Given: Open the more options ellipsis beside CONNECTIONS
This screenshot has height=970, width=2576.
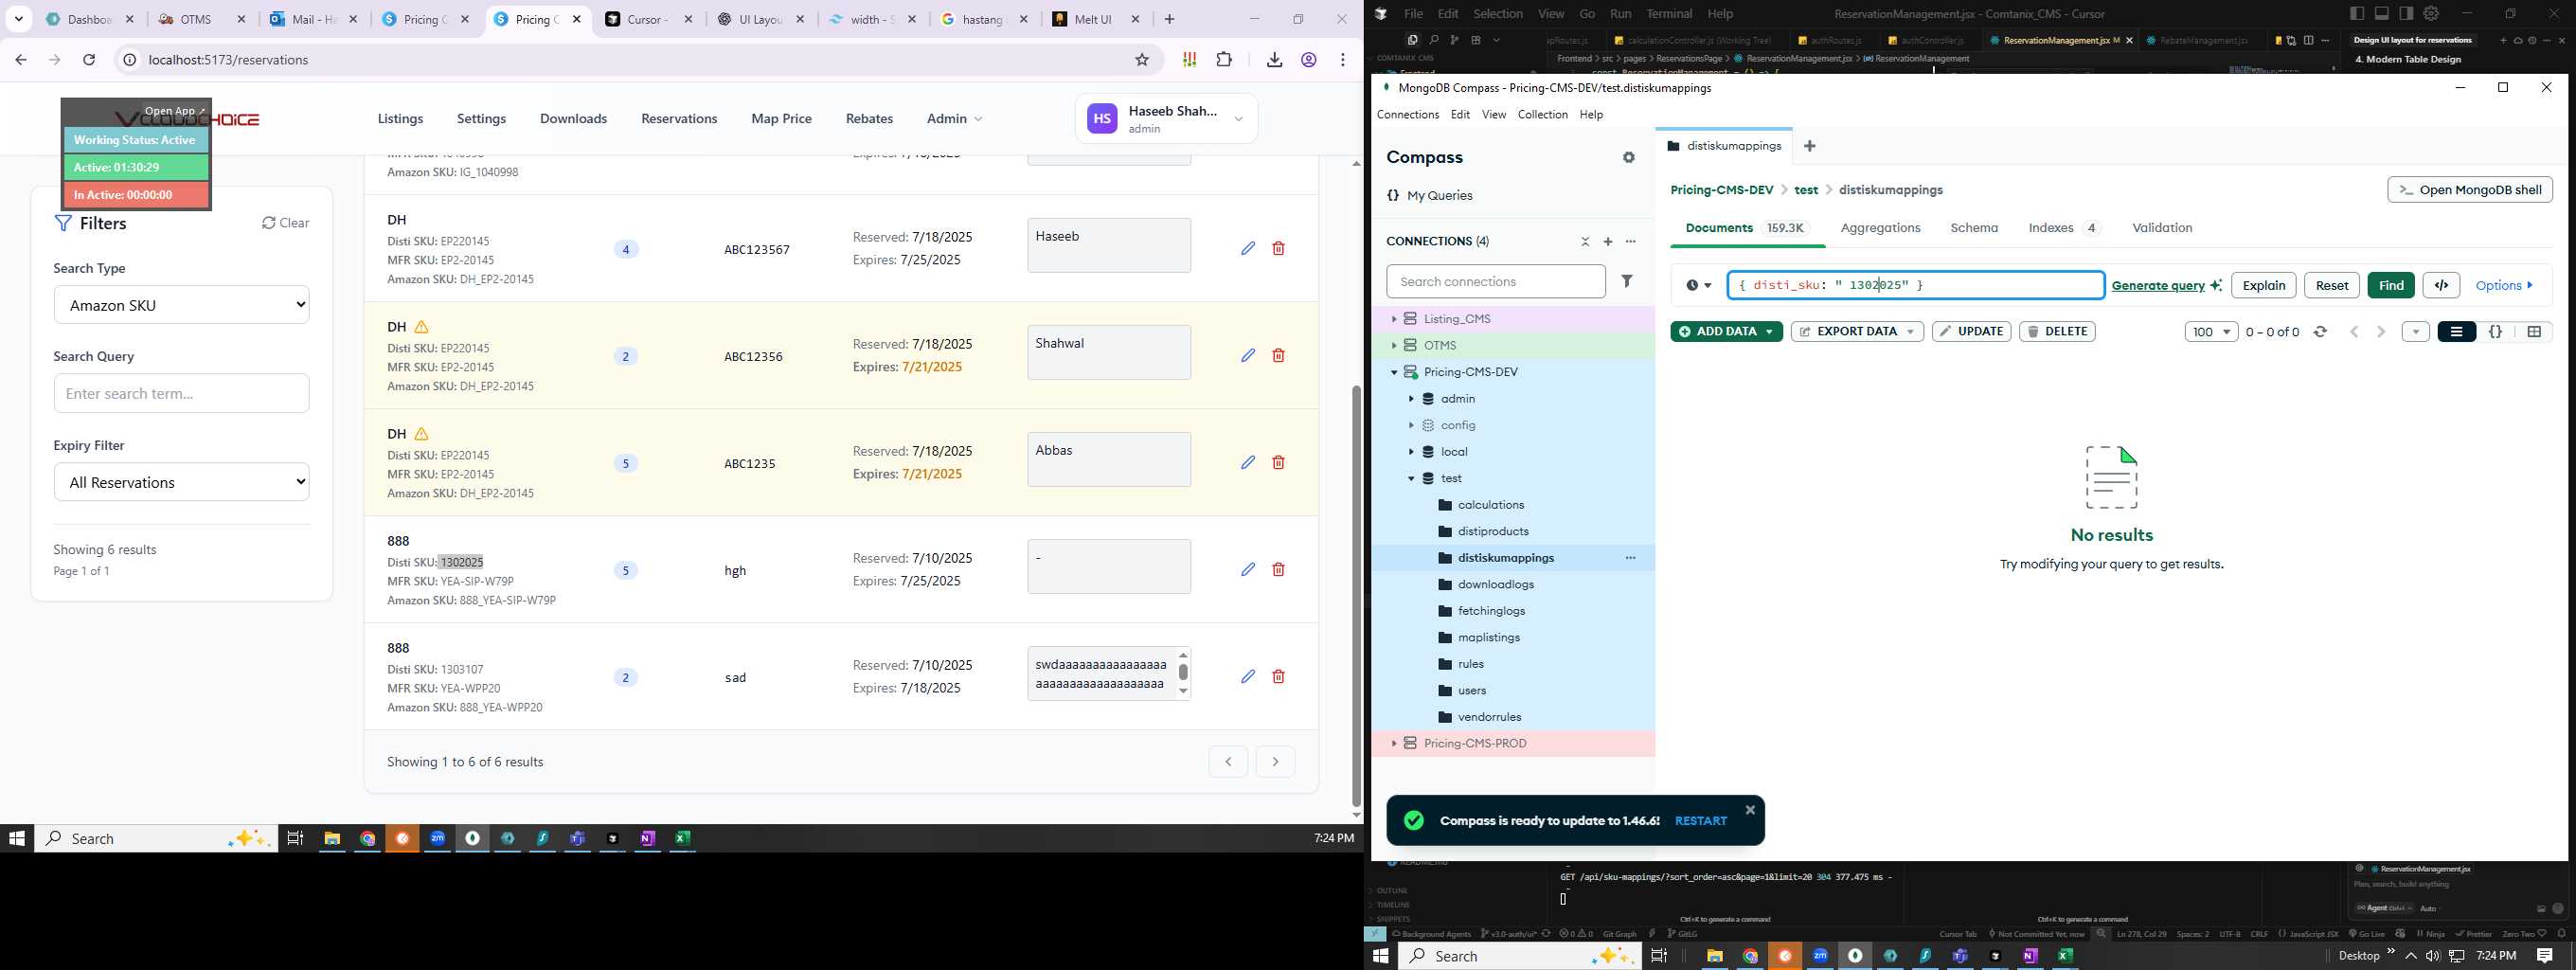Looking at the screenshot, I should tap(1631, 241).
